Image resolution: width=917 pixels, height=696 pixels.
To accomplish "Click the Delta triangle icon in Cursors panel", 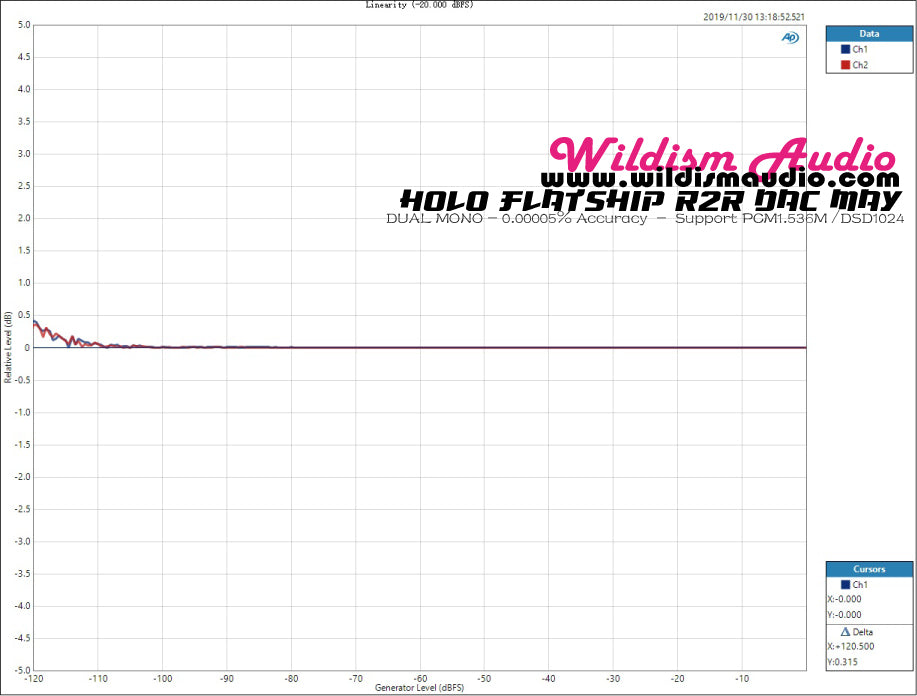I will click(846, 632).
